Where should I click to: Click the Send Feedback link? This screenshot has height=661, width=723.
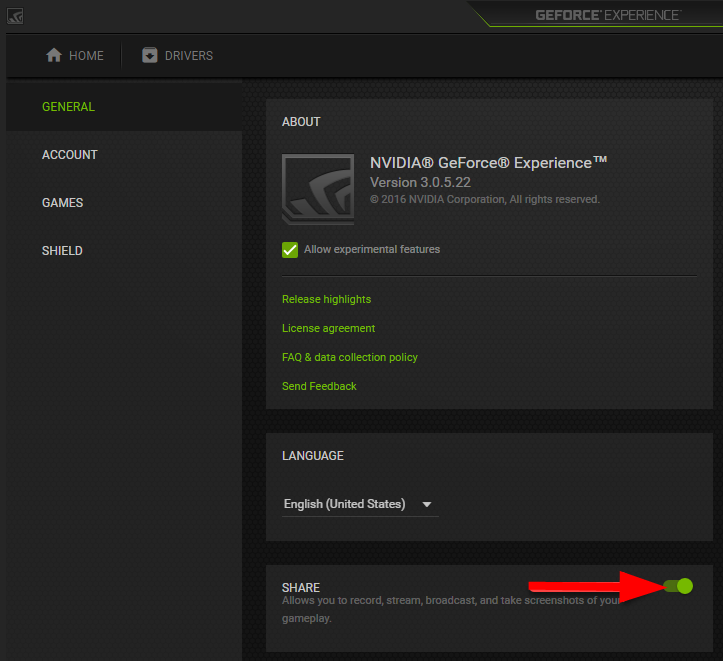(x=319, y=387)
